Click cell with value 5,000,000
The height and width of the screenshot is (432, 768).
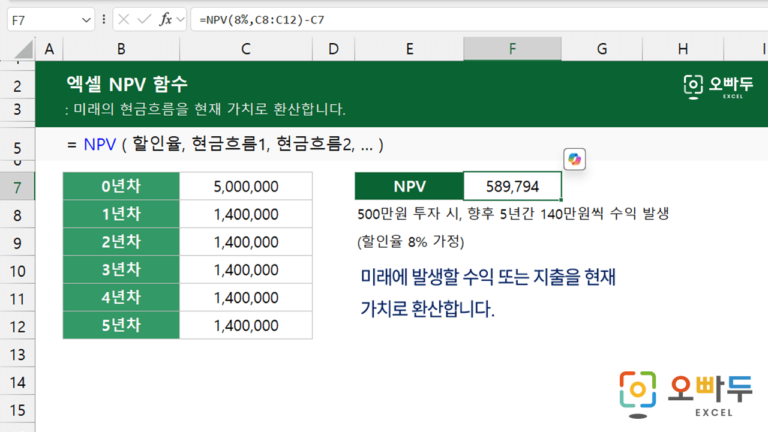[246, 186]
